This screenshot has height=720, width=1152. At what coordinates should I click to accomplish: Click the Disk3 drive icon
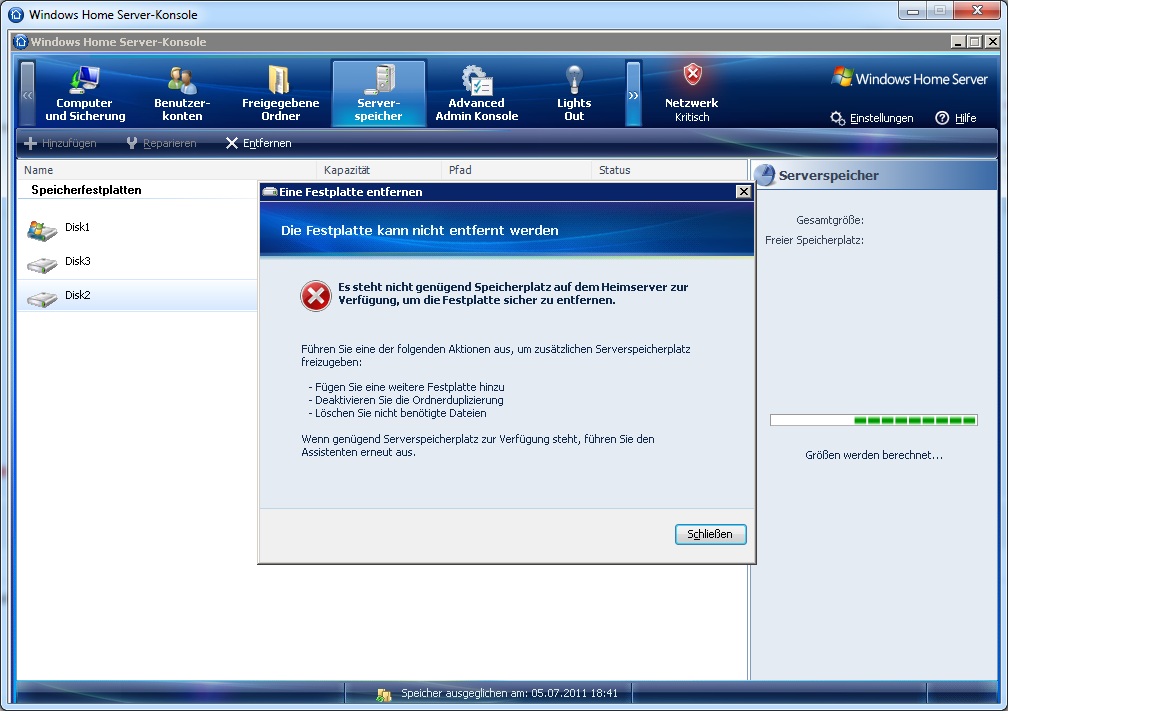click(x=42, y=264)
